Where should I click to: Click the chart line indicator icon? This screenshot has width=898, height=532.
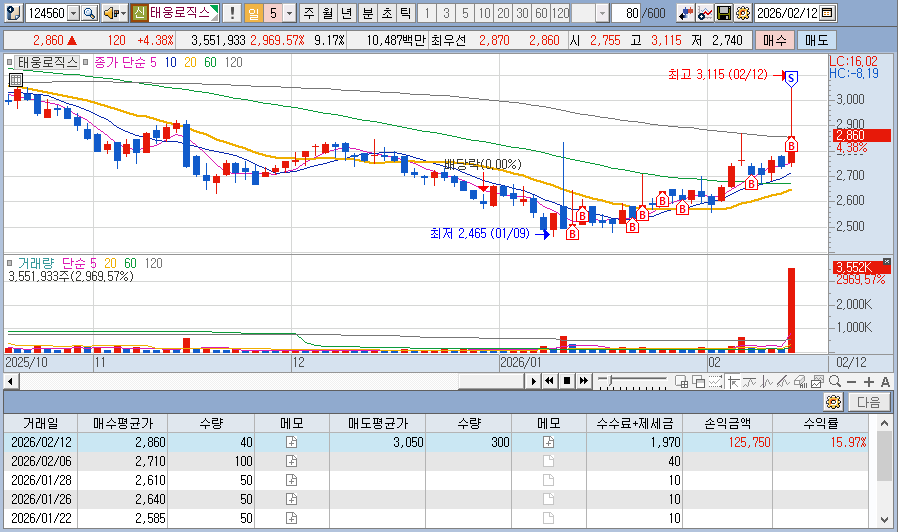click(x=705, y=13)
